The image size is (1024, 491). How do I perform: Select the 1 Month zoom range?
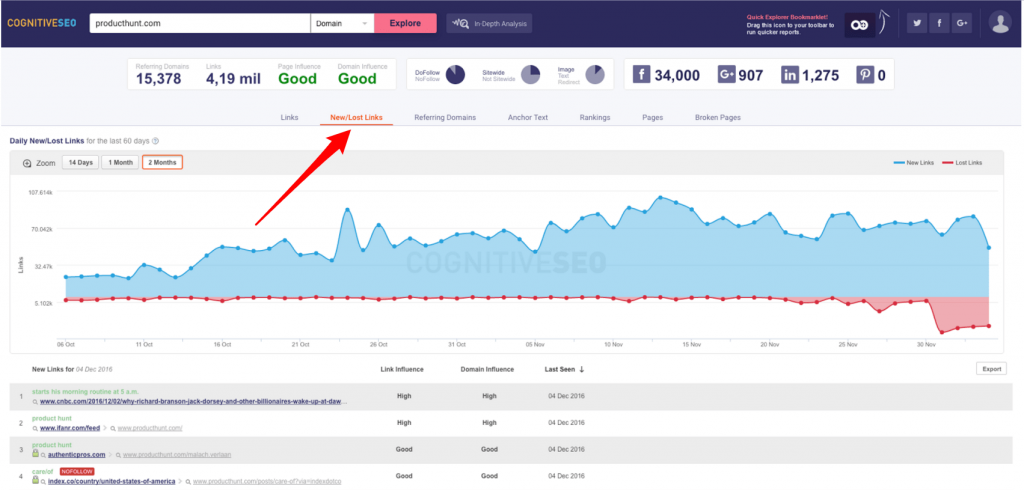click(120, 163)
